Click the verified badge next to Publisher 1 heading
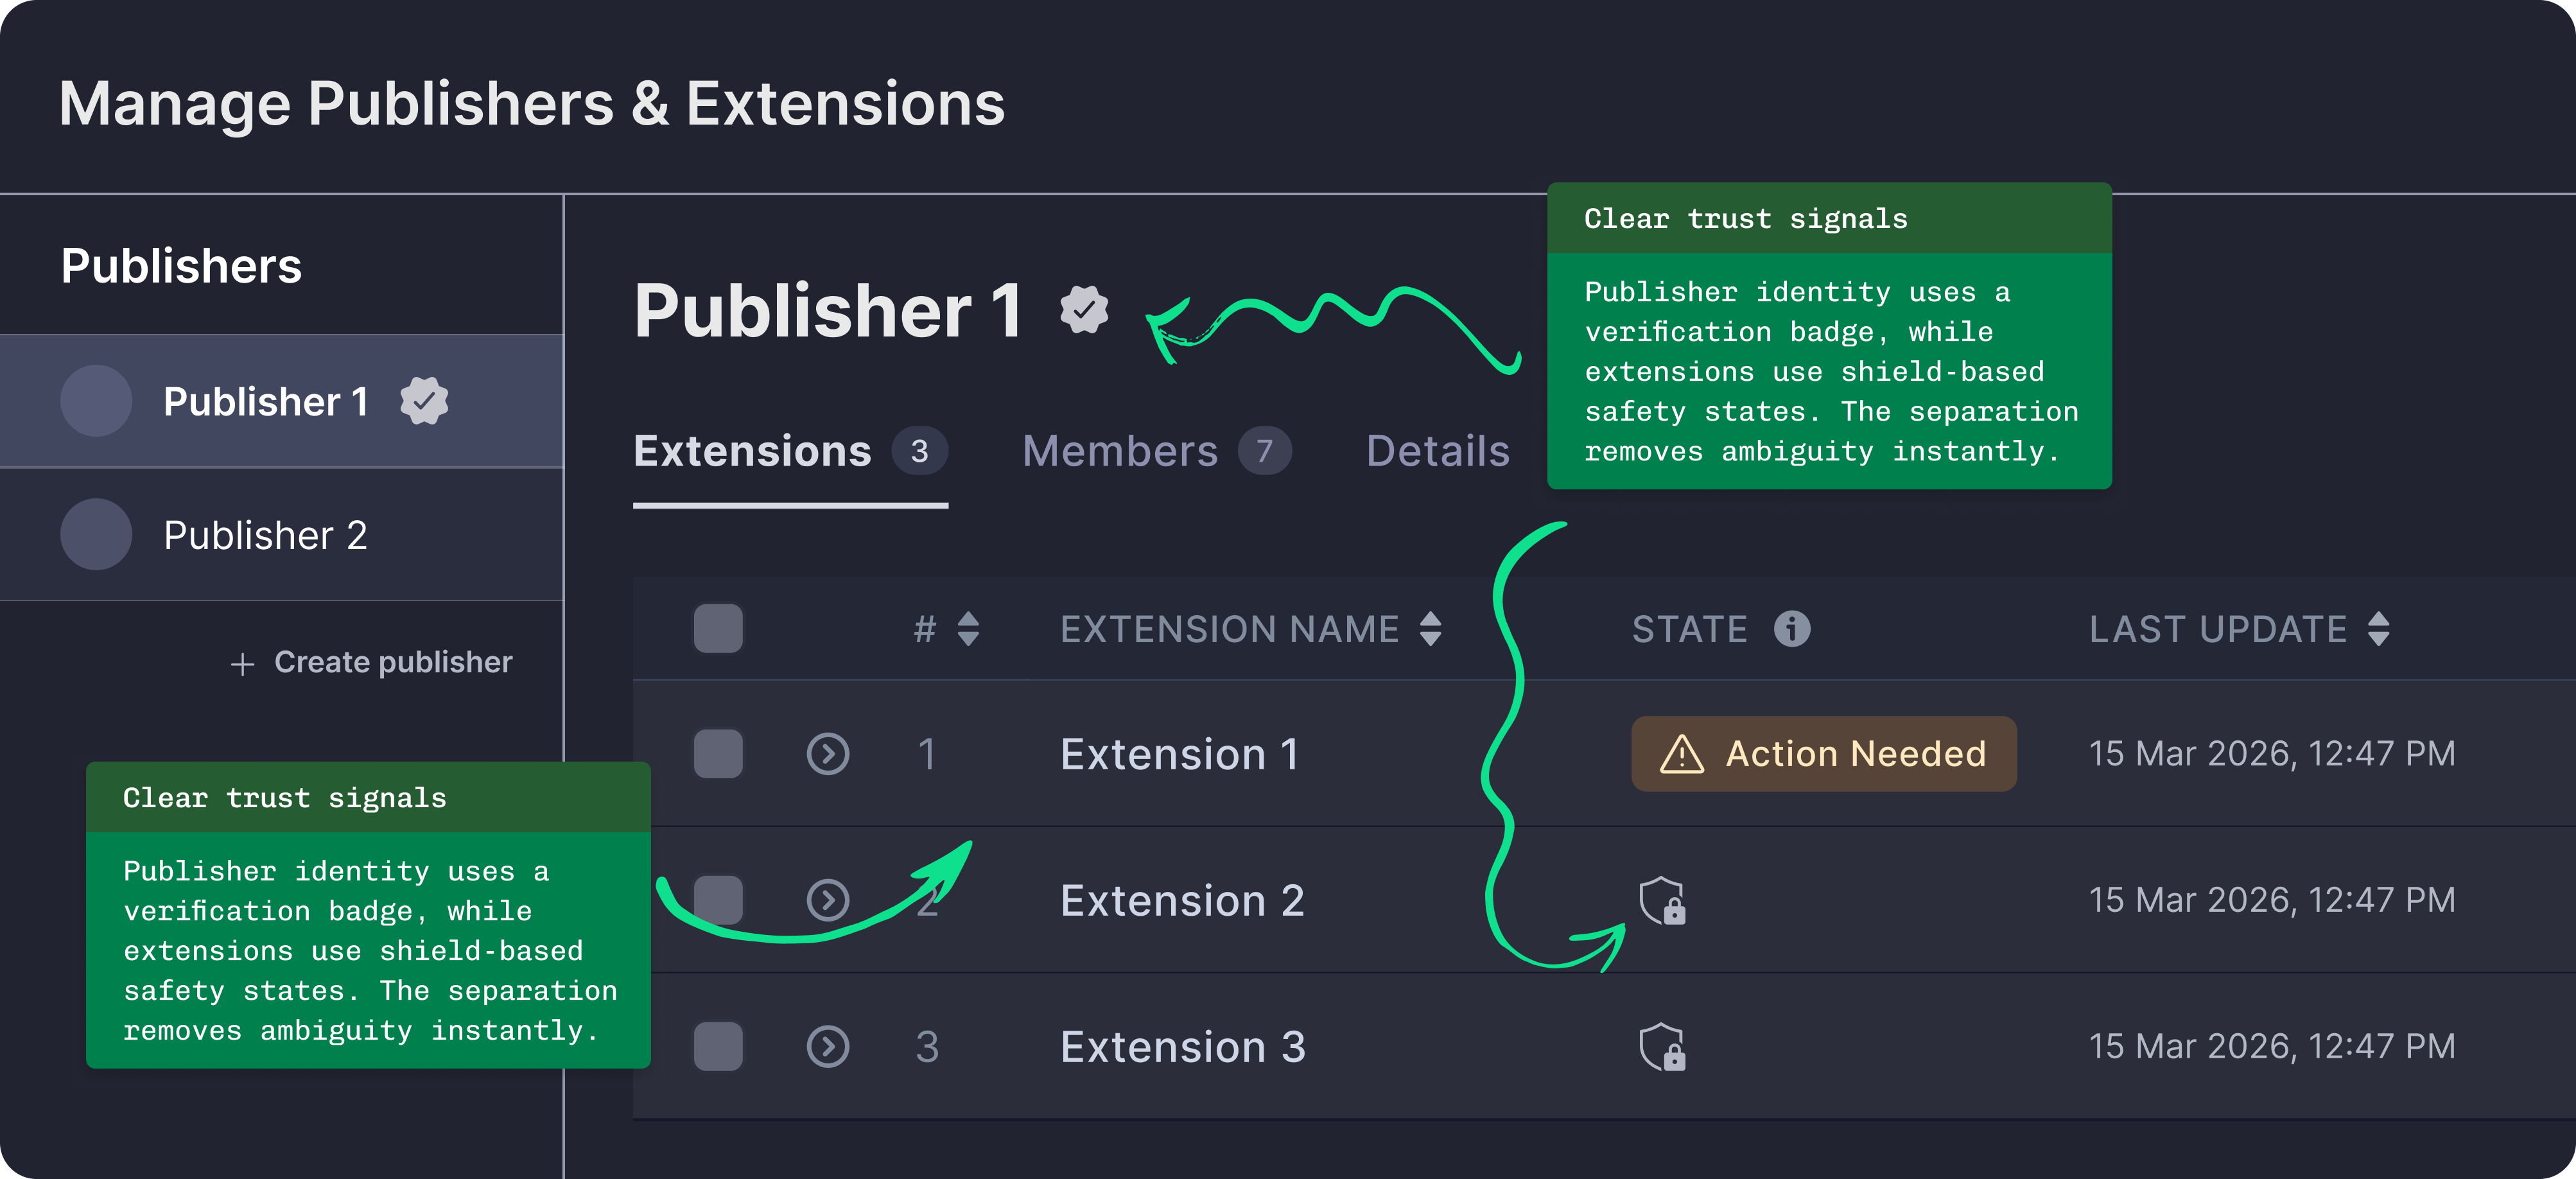Screen dimensions: 2576x1179 click(x=1084, y=309)
